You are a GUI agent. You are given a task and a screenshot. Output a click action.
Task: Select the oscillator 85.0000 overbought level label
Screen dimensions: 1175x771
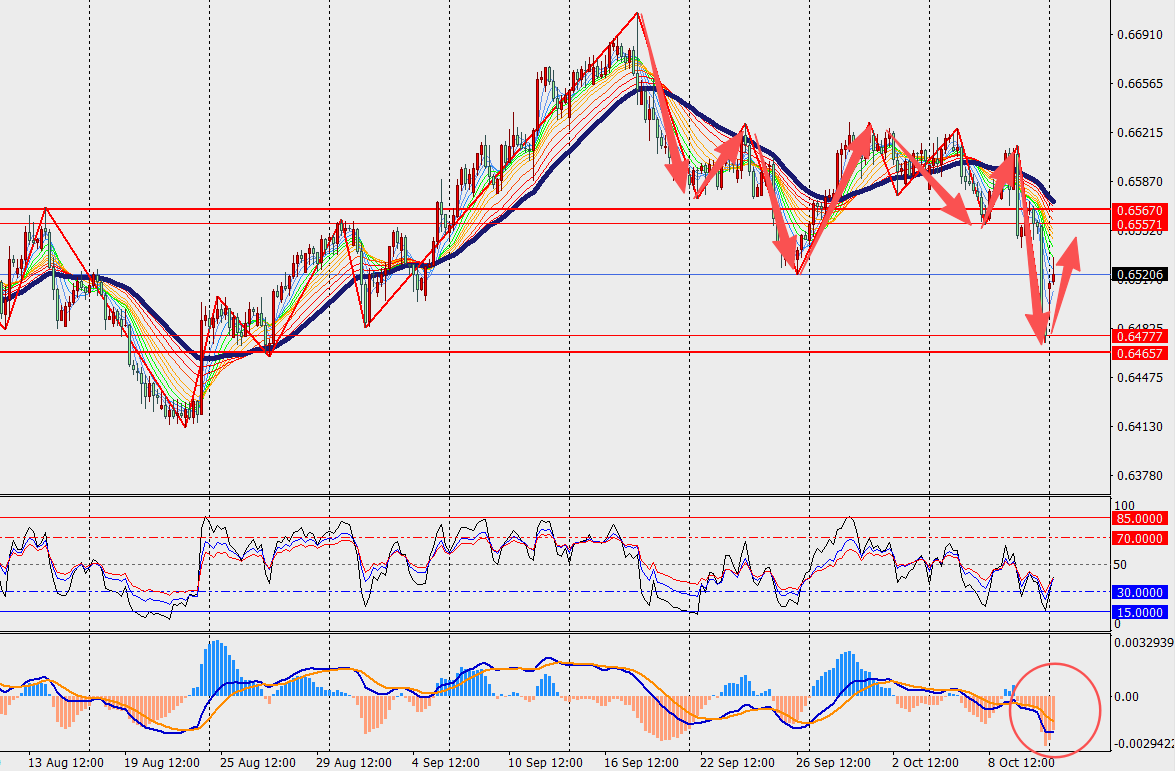1139,518
